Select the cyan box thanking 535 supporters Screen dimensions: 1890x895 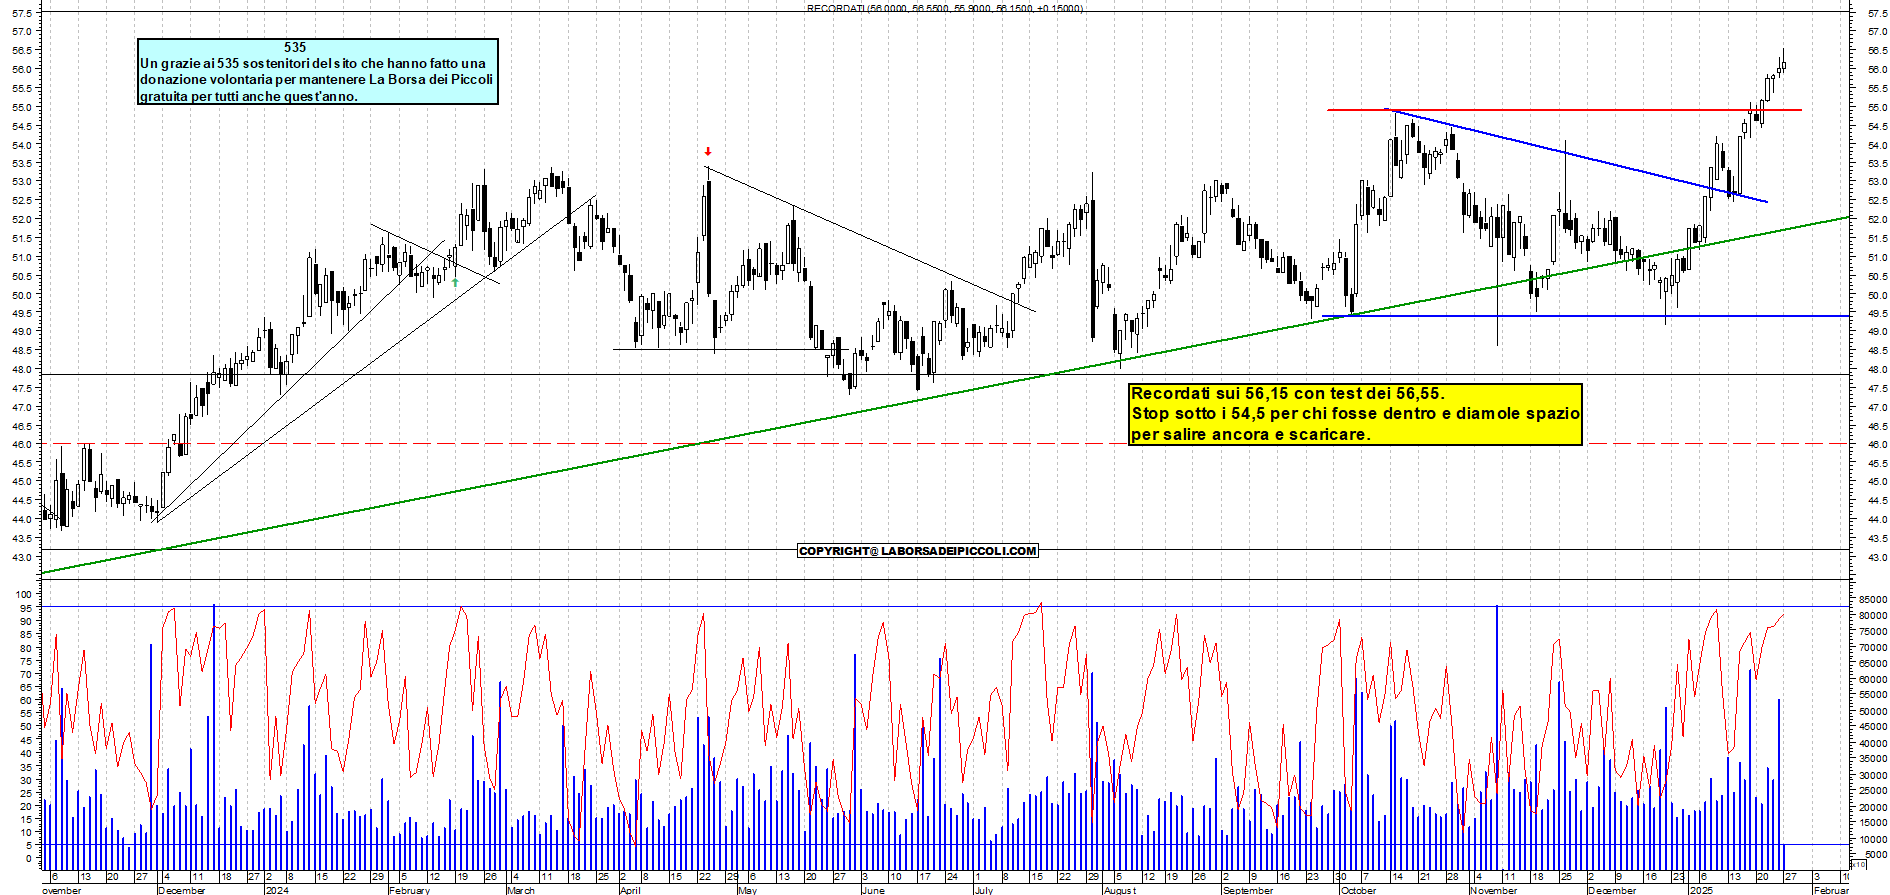click(x=318, y=71)
